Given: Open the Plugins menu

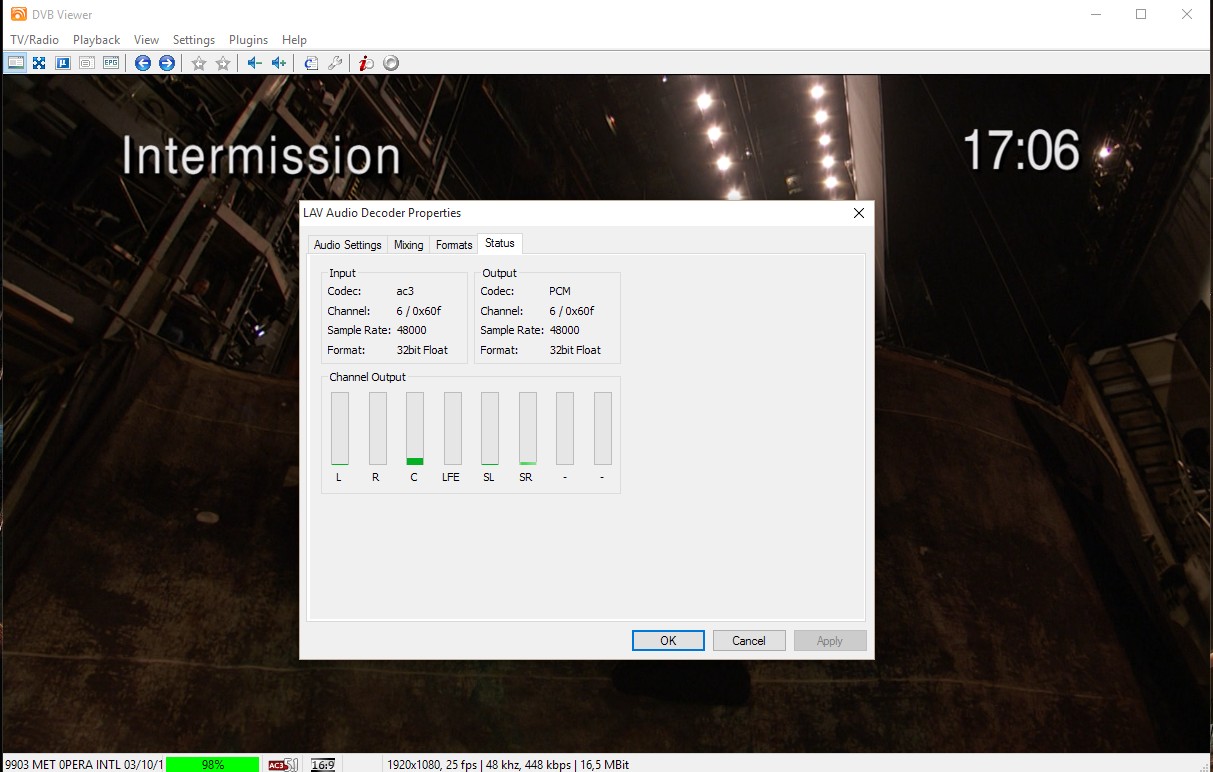Looking at the screenshot, I should coord(248,40).
